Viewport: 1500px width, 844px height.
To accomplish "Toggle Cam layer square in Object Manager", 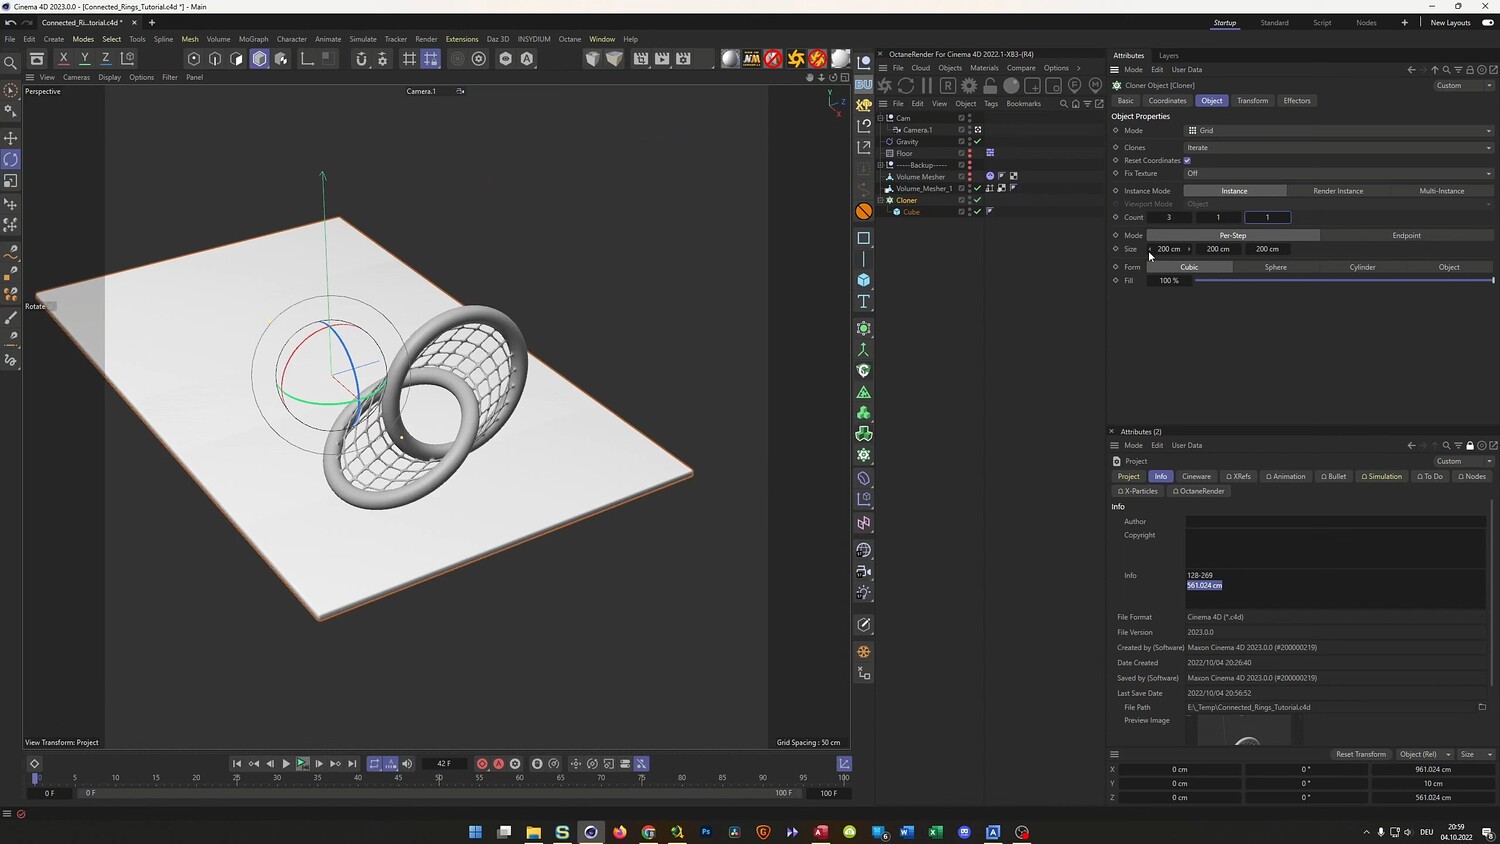I will pyautogui.click(x=961, y=118).
